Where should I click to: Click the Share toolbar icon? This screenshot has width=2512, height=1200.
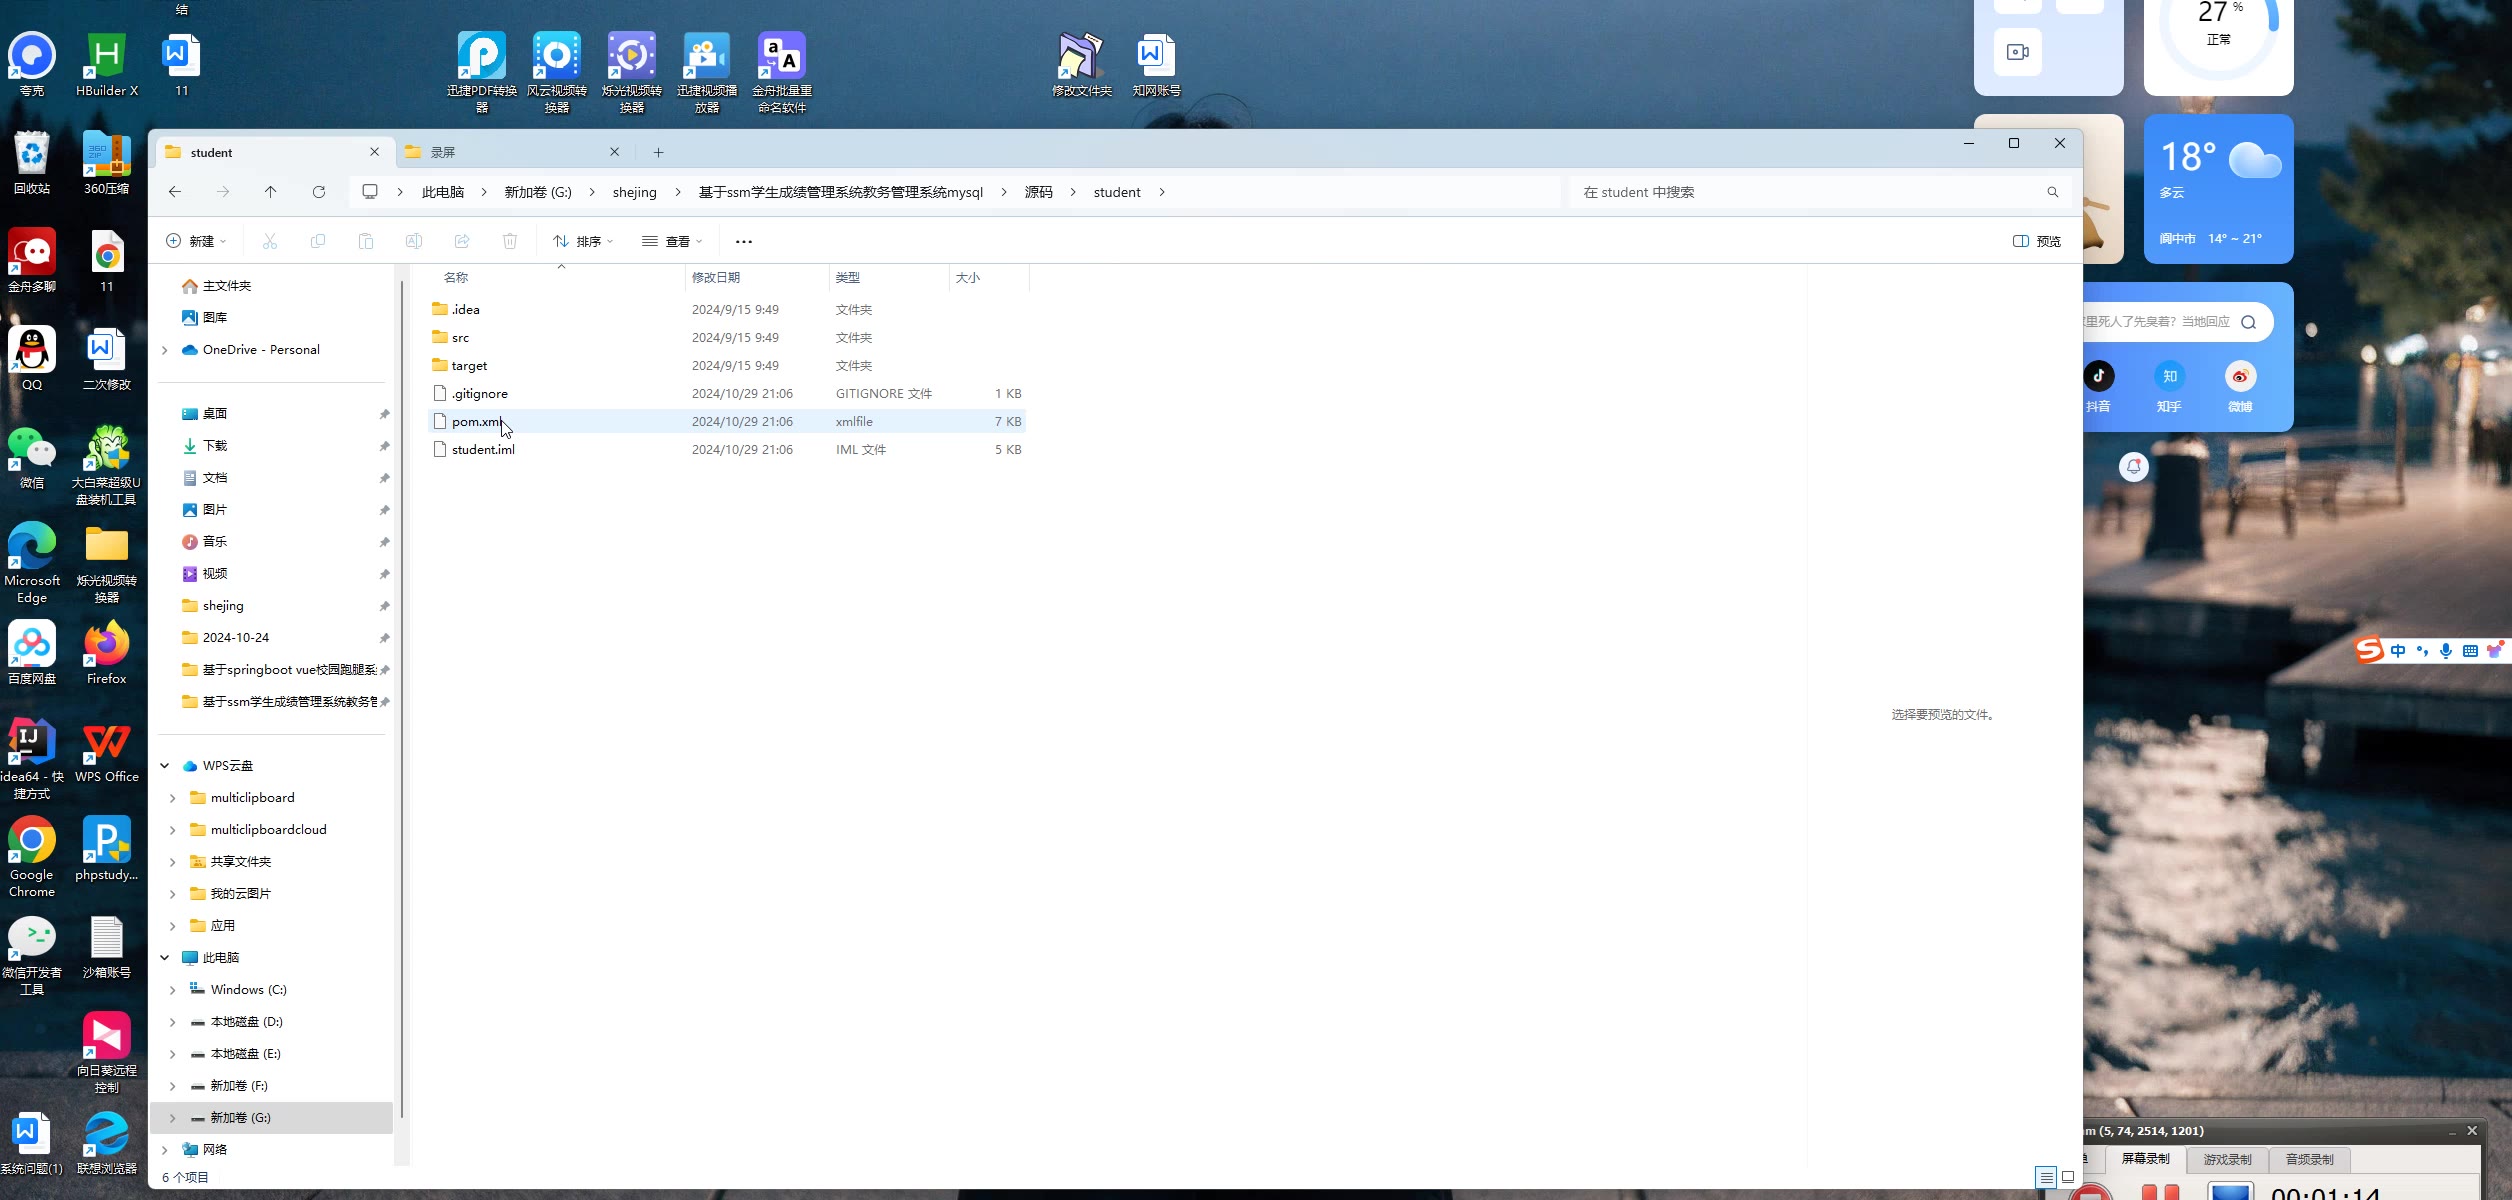coord(462,241)
